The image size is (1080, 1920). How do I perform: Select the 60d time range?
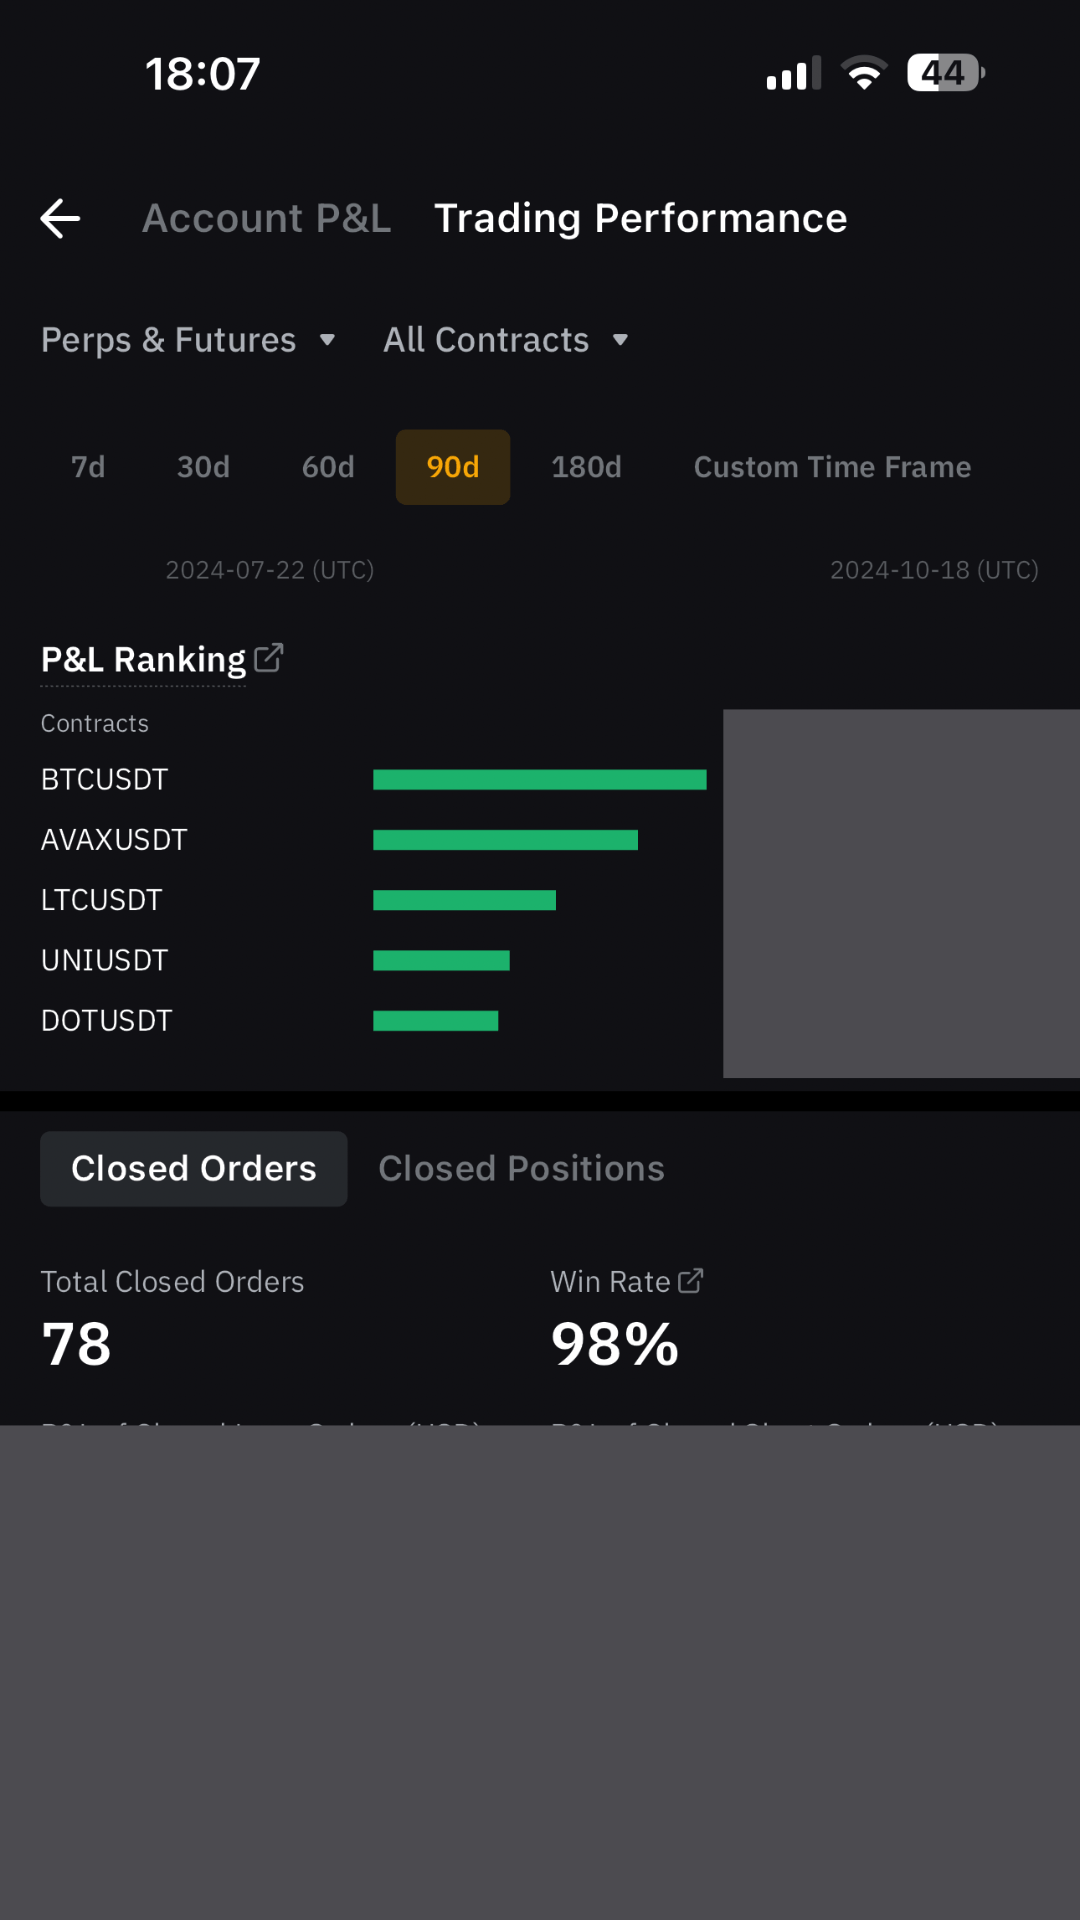328,467
